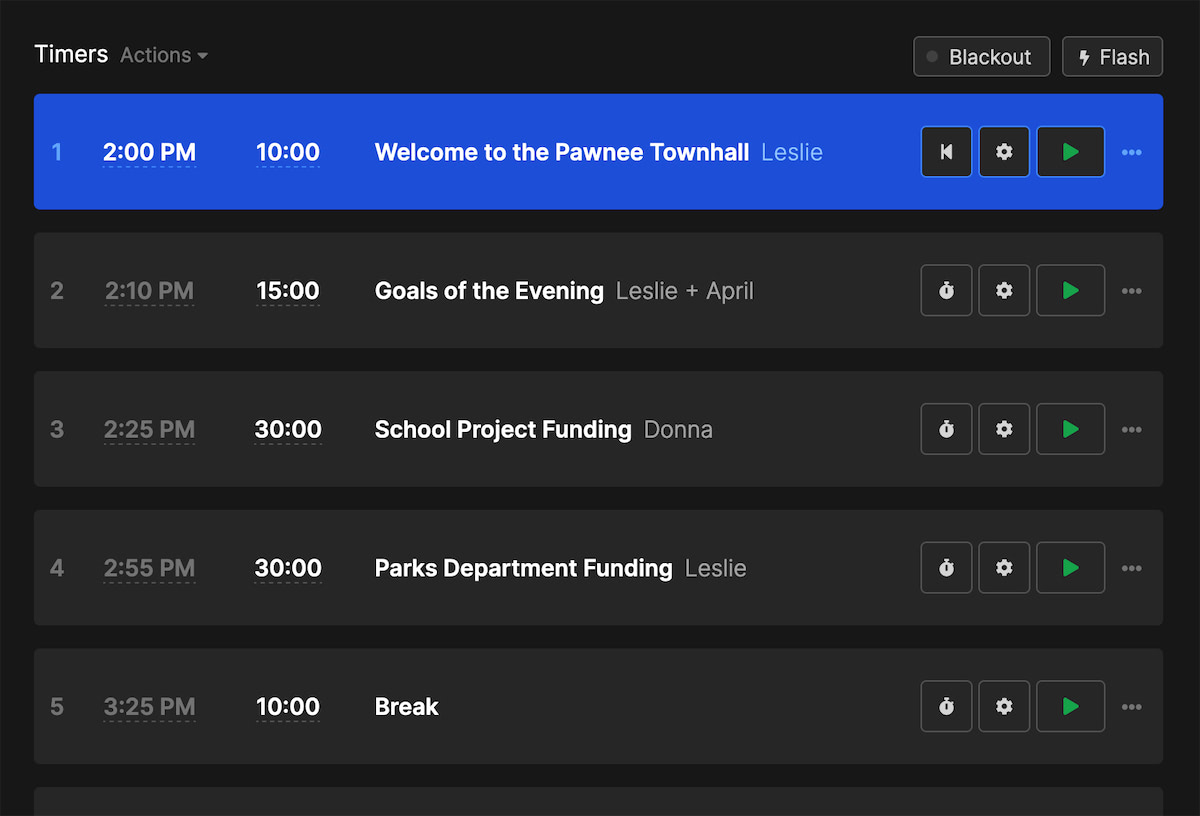1200x816 pixels.
Task: Click the stopwatch icon on Goals of the Evening
Action: click(x=946, y=290)
